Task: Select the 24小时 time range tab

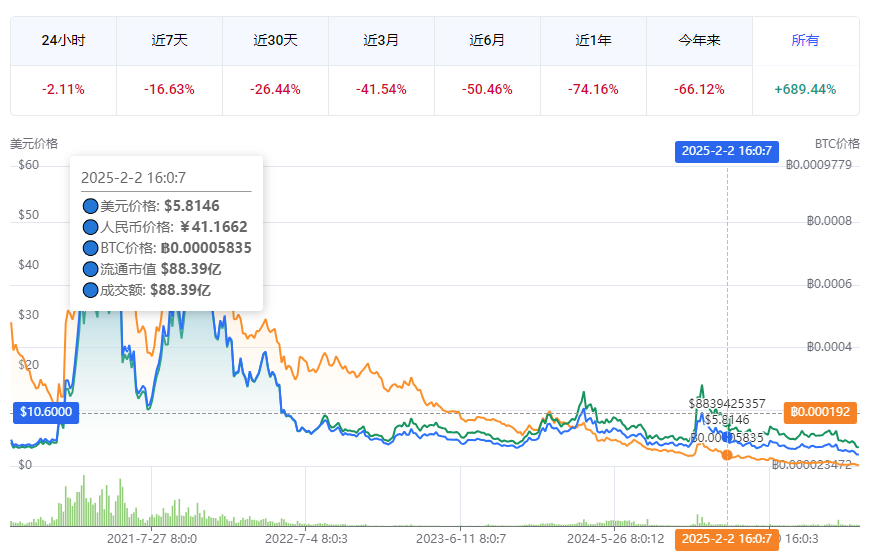Action: (x=63, y=41)
